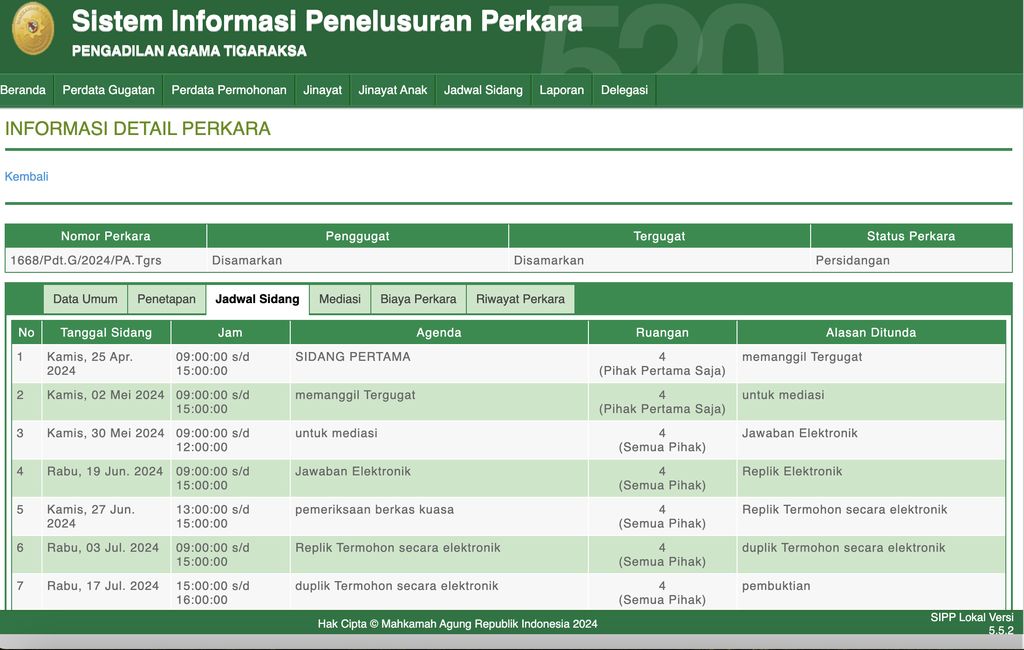Switch to the Mediasi tab
Screen dimensions: 1024x650
click(x=340, y=299)
